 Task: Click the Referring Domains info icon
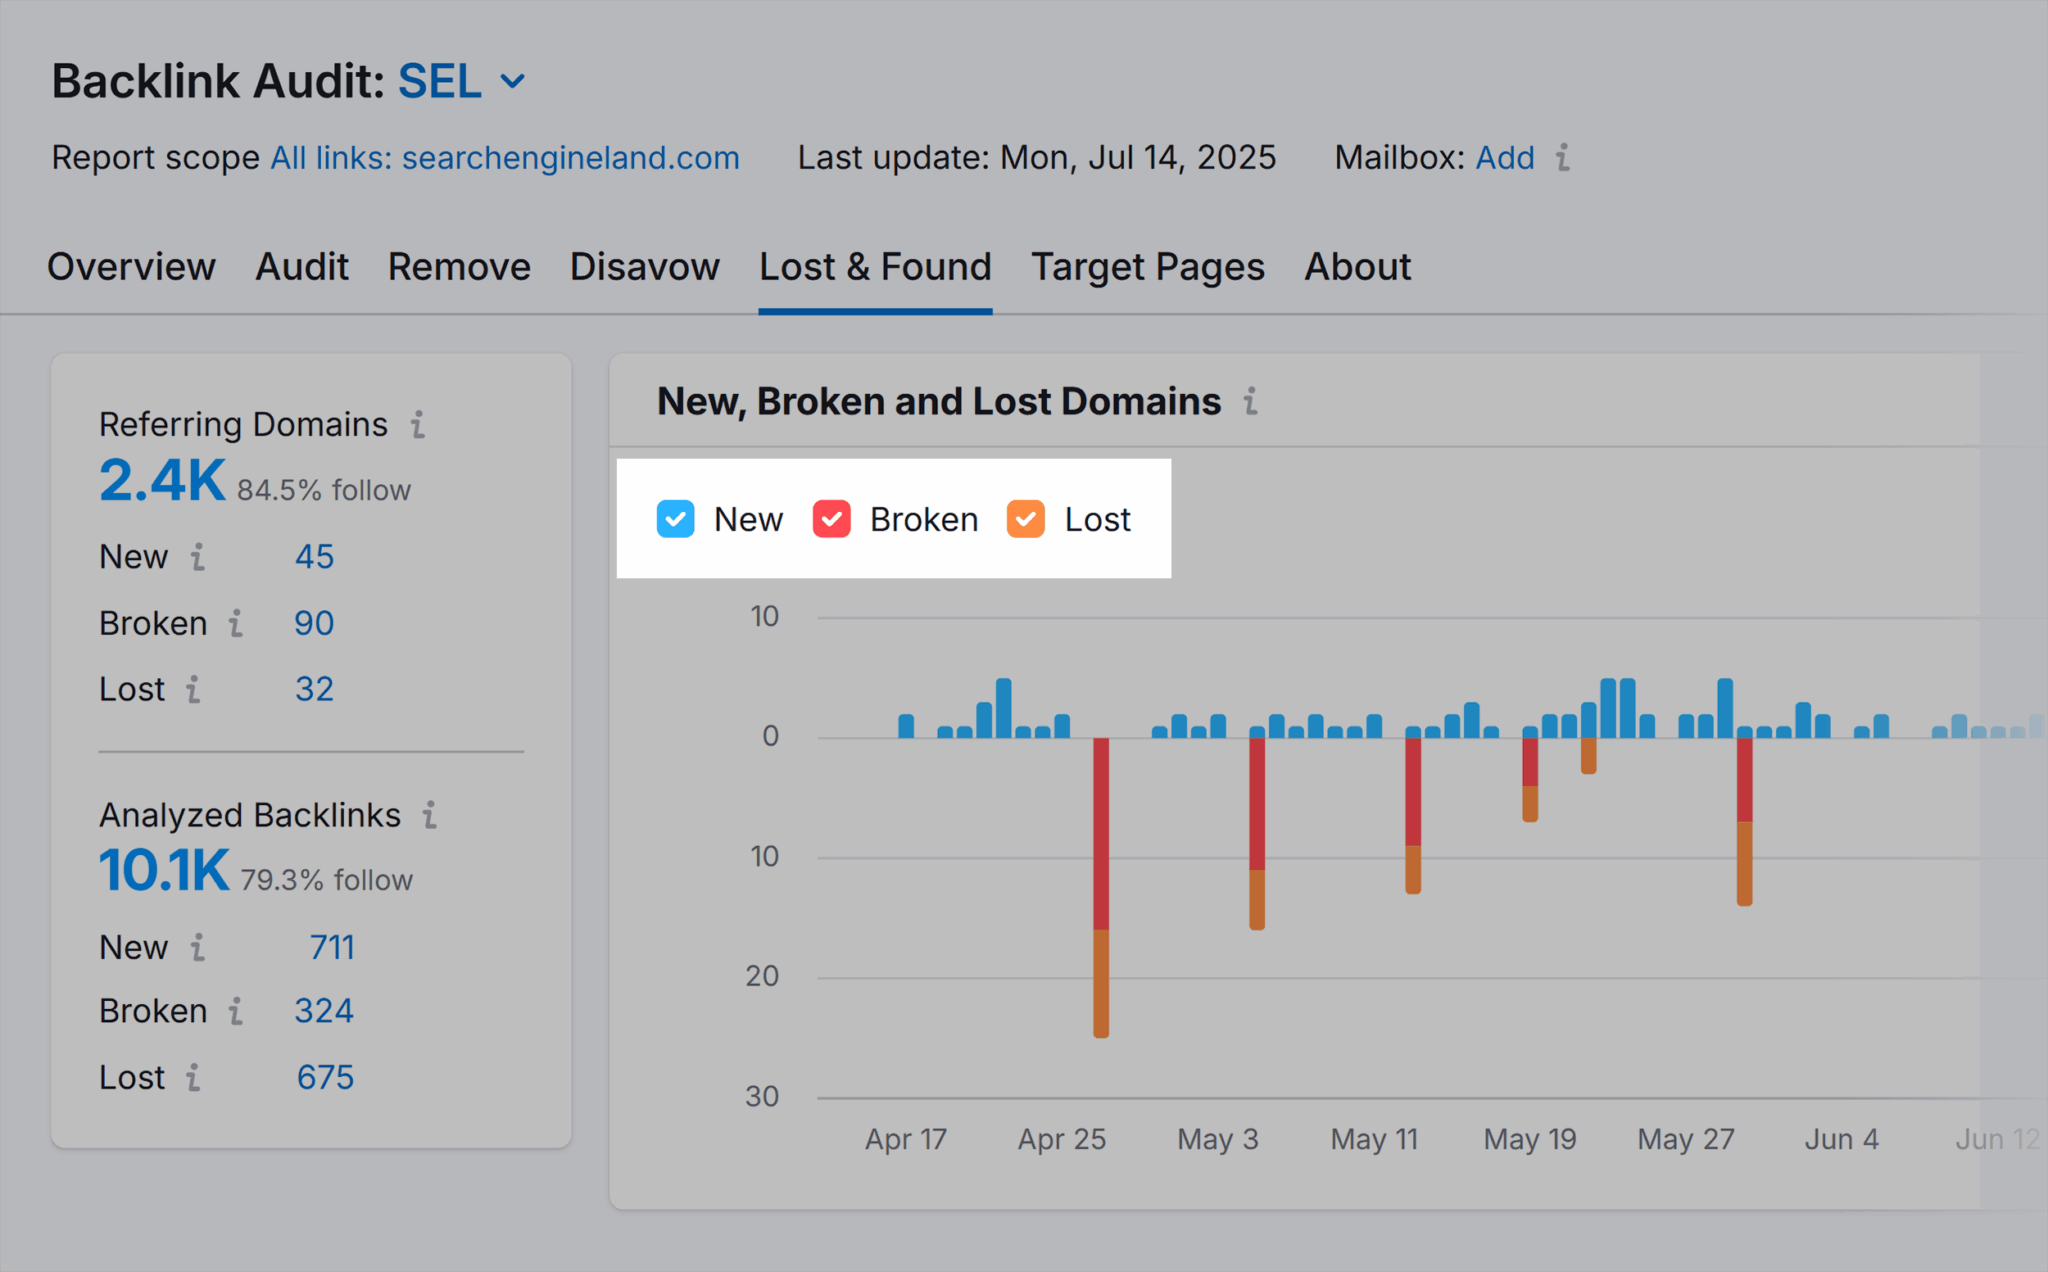pos(418,425)
